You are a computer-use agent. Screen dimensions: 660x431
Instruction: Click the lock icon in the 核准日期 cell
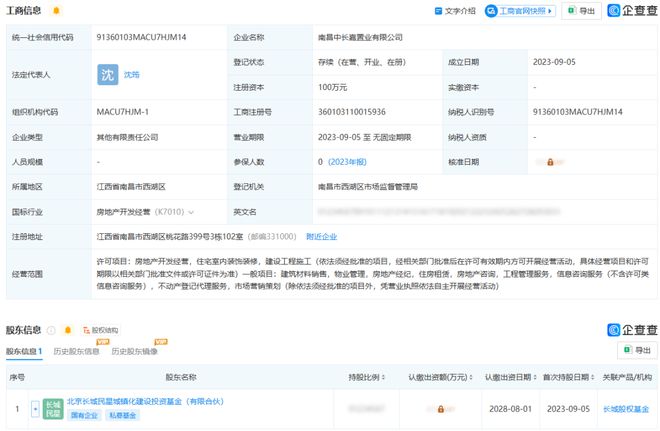click(550, 162)
